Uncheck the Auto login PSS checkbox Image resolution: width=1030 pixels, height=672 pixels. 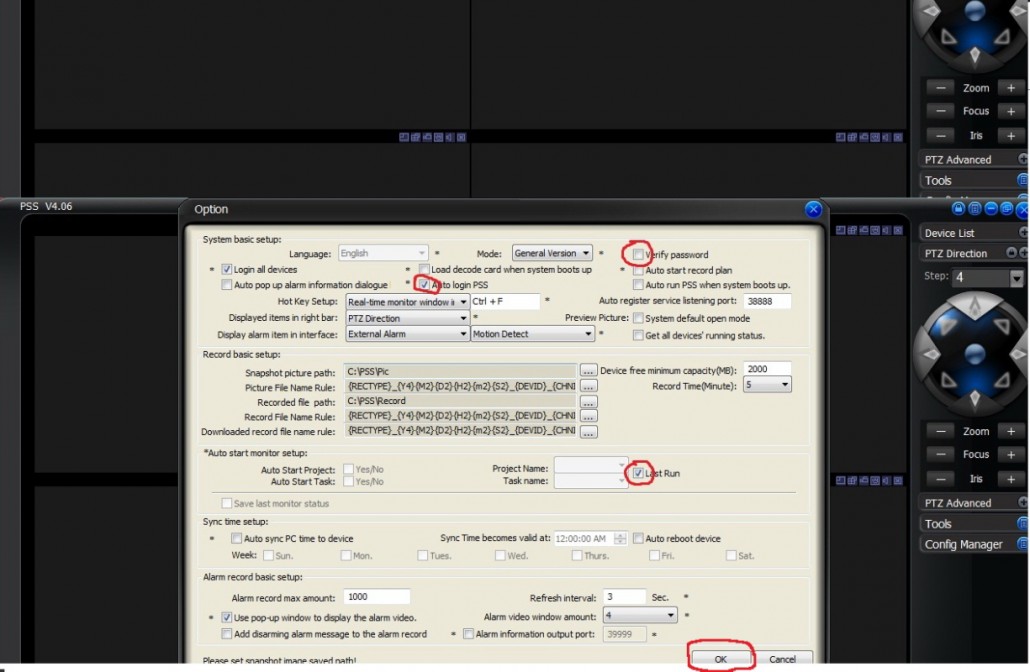425,285
